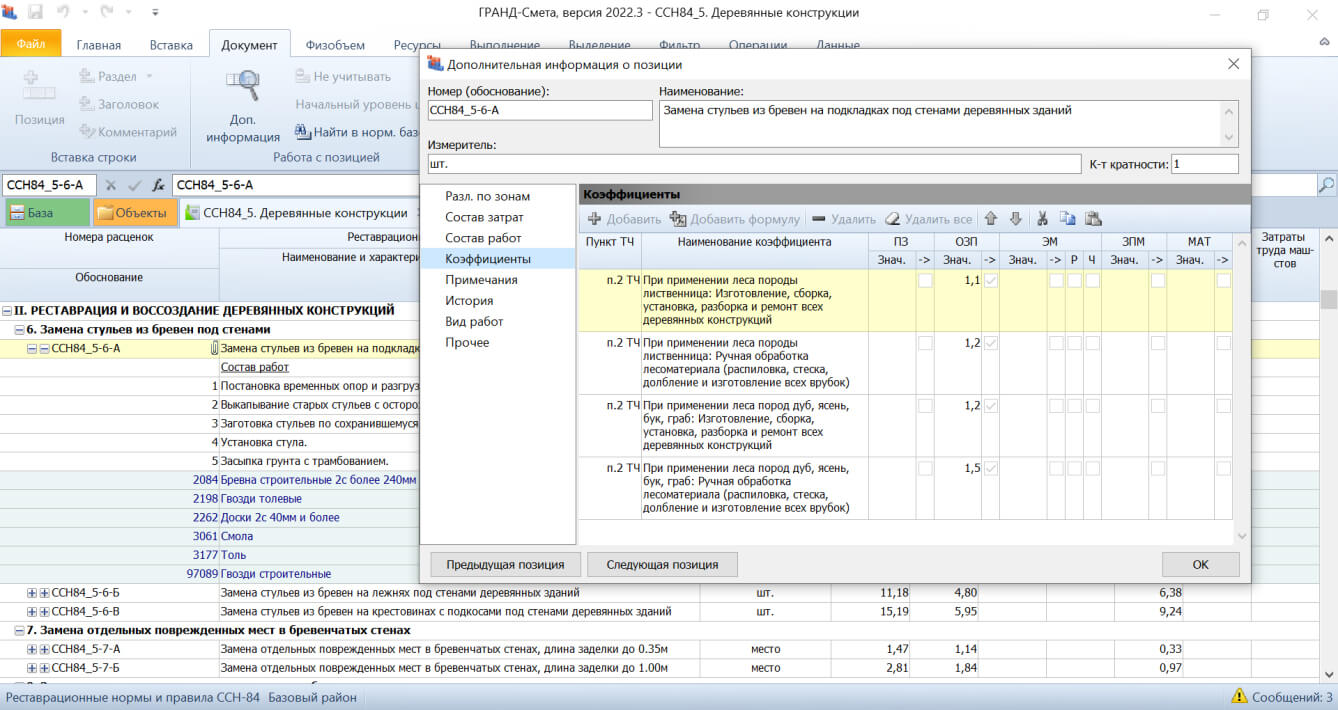1338x710 pixels.
Task: Click the search magnifier beside formula bar
Action: click(x=1326, y=185)
